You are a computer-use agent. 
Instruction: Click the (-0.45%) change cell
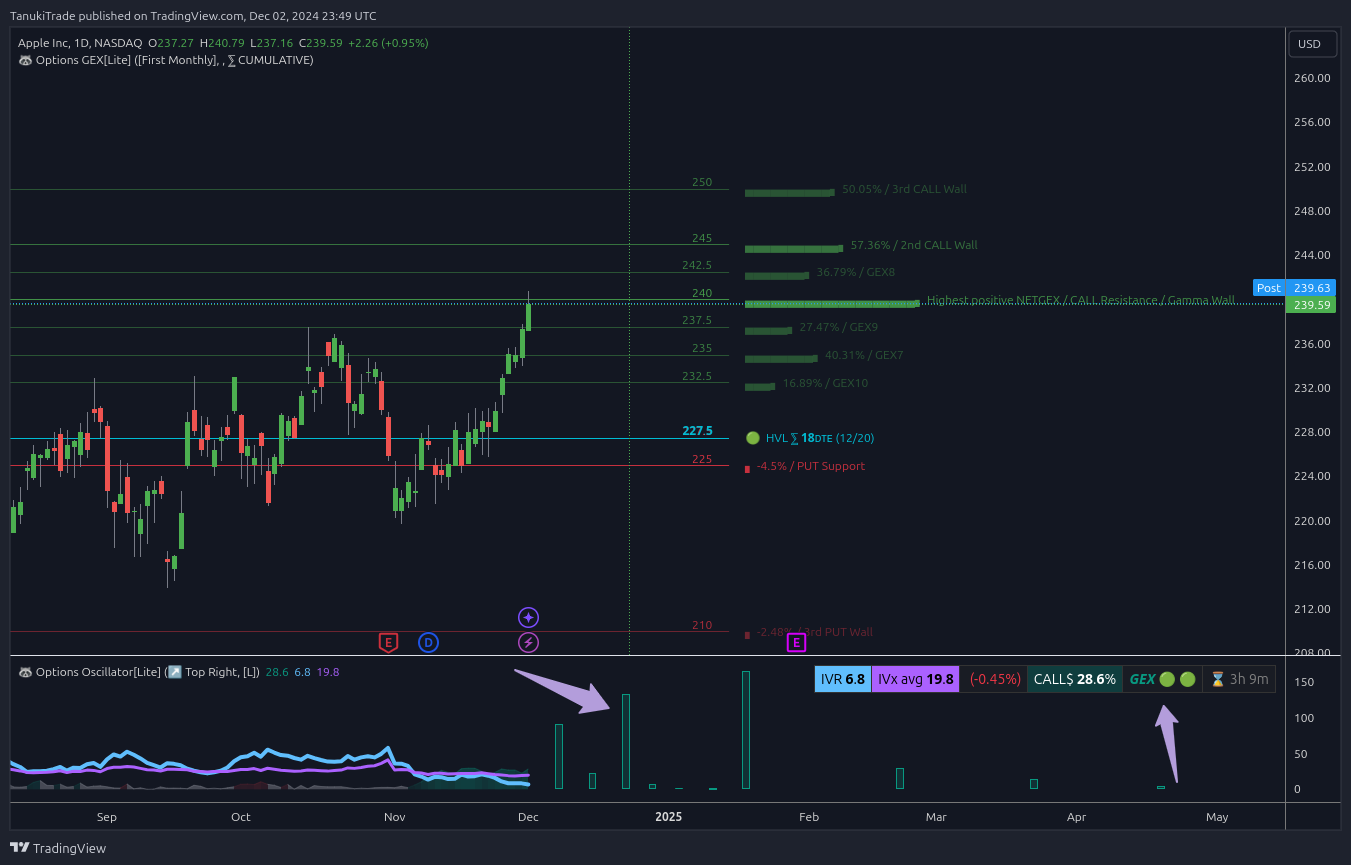[994, 679]
